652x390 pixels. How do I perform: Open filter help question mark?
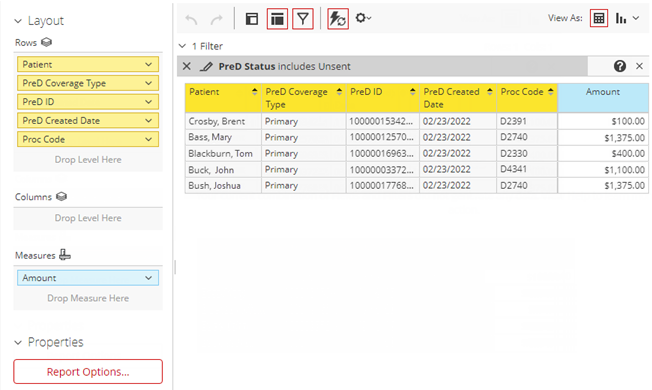(x=620, y=66)
